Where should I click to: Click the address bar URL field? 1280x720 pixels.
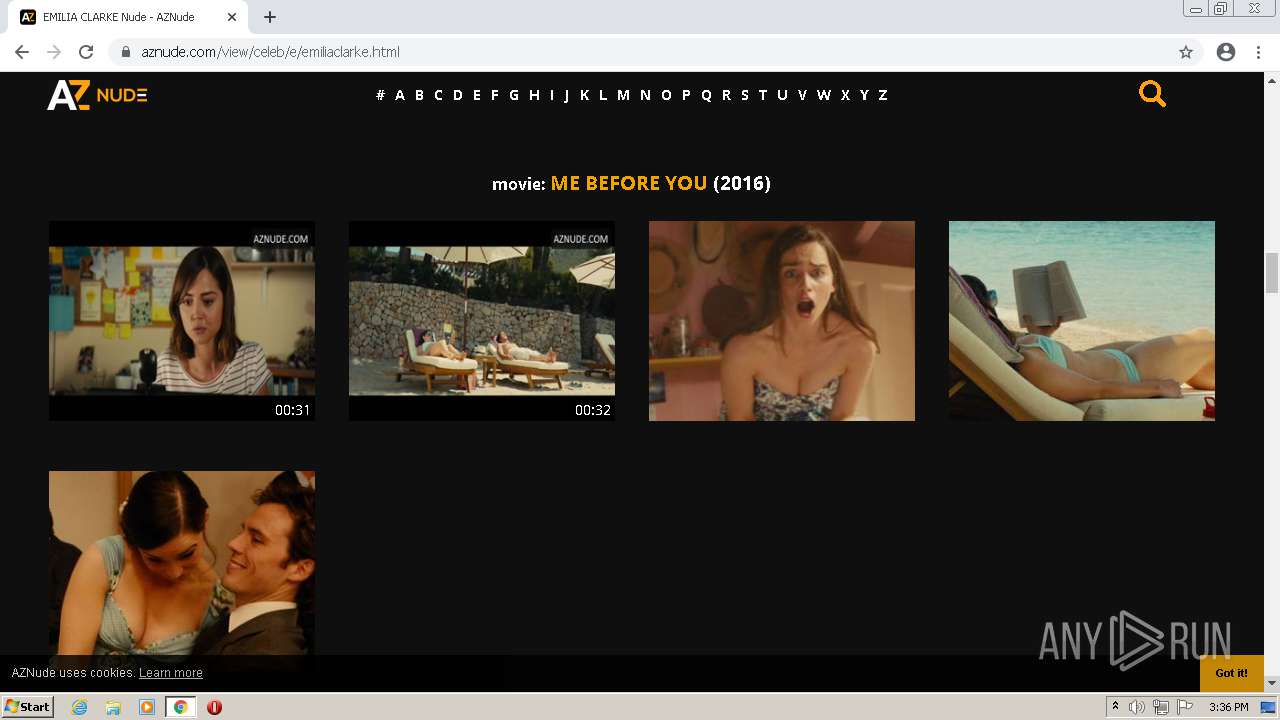point(640,52)
